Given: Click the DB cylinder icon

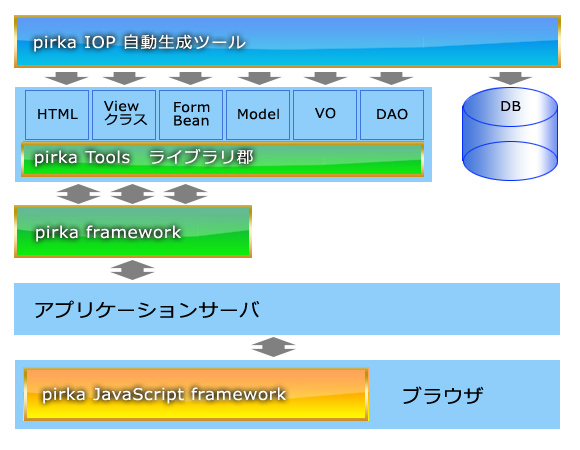Looking at the screenshot, I should 510,134.
